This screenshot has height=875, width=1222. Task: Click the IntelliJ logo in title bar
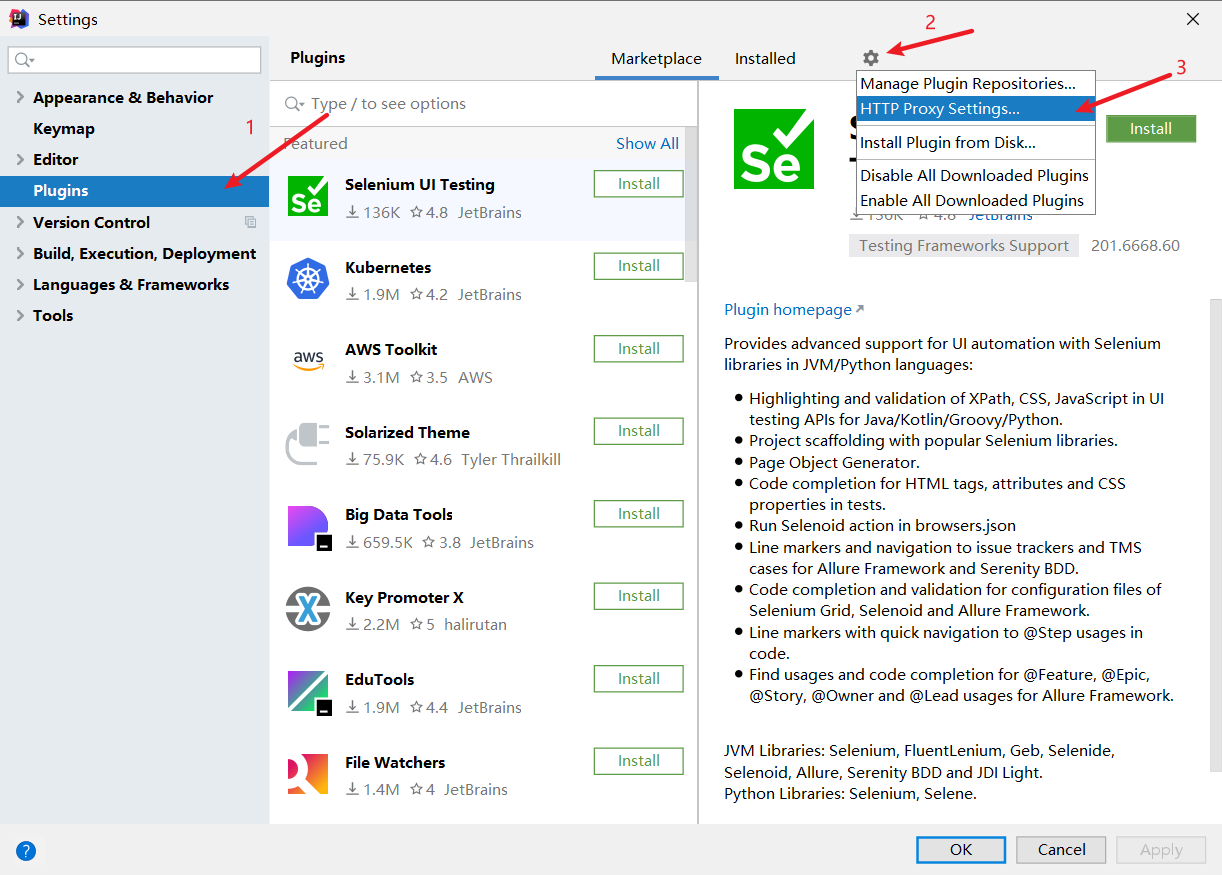[18, 19]
